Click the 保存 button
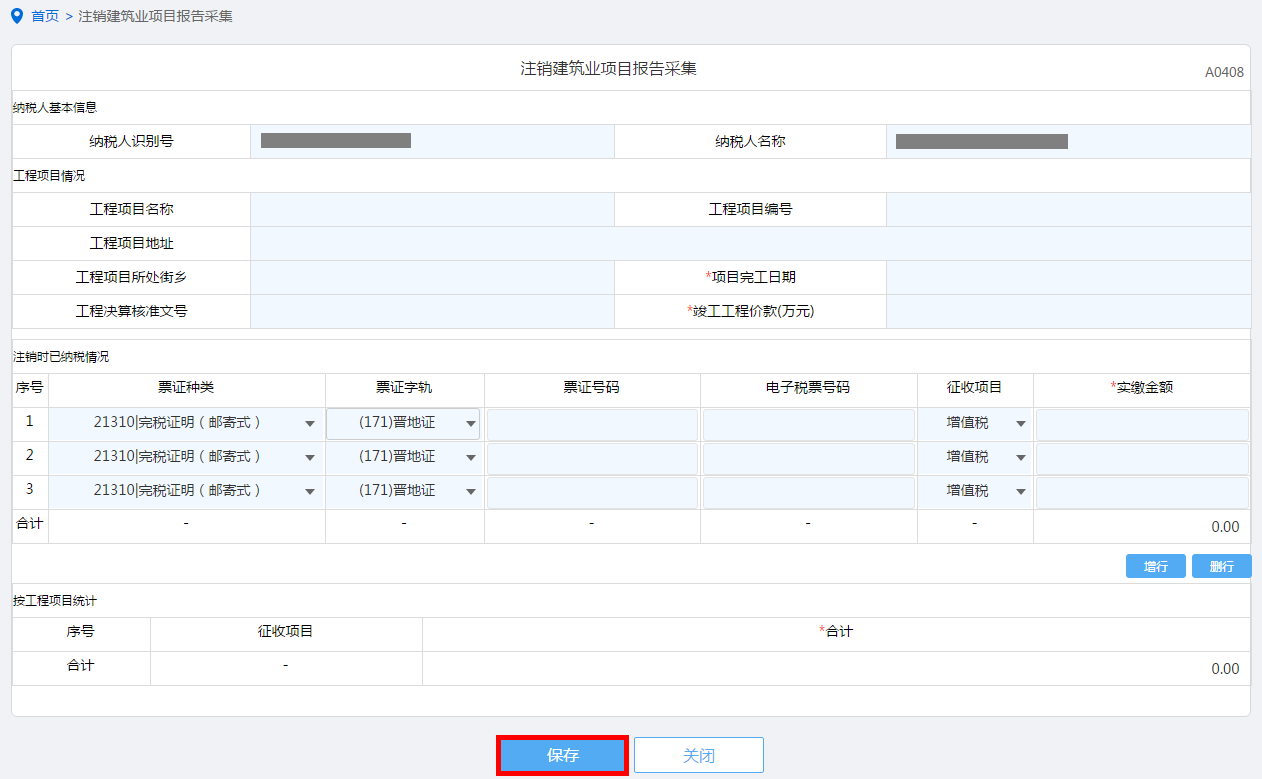The height and width of the screenshot is (779, 1262). pyautogui.click(x=563, y=755)
